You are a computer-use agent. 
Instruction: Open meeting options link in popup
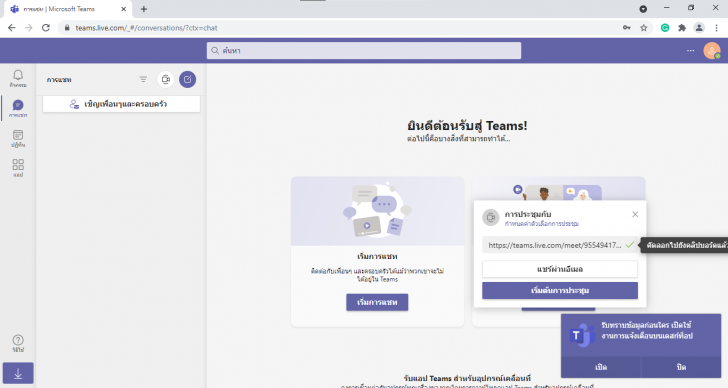point(541,224)
